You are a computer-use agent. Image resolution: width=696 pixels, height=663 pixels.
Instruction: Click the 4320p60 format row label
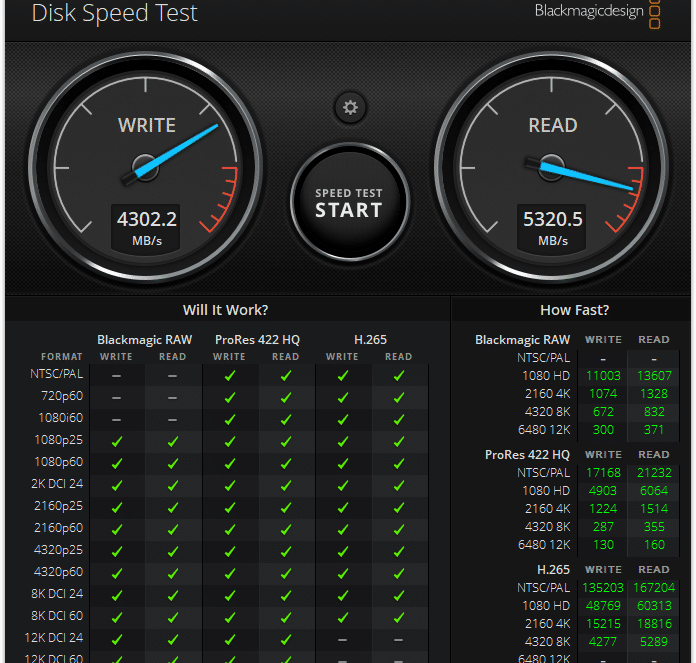tap(59, 572)
